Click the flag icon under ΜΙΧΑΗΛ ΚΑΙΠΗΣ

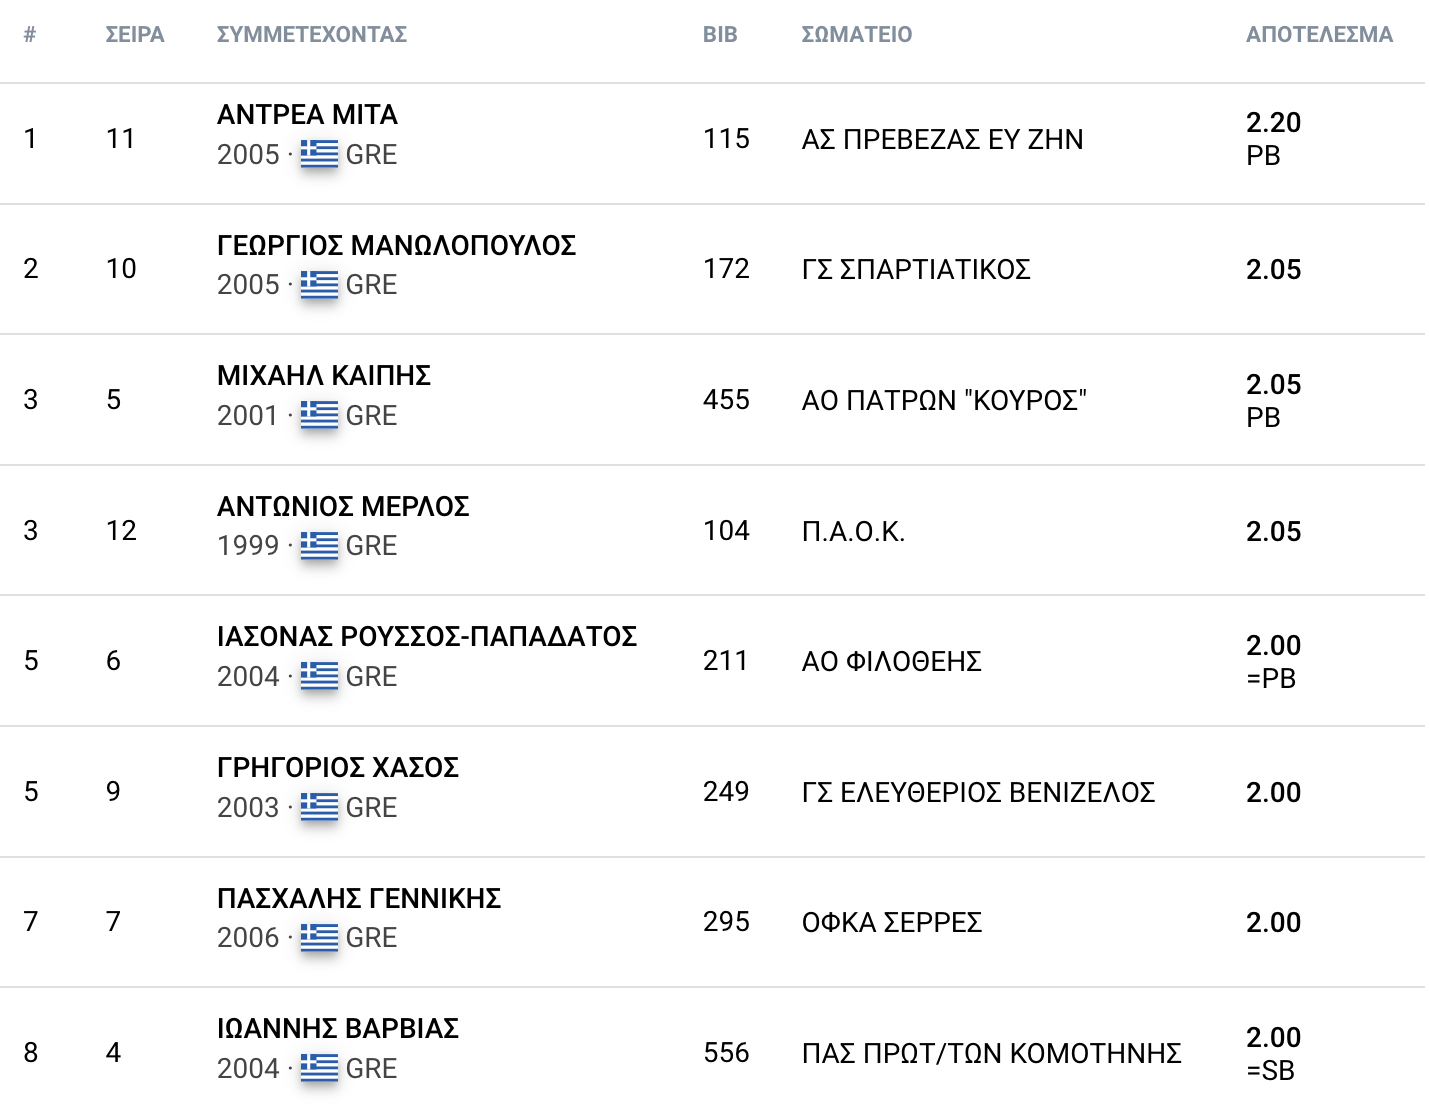319,415
